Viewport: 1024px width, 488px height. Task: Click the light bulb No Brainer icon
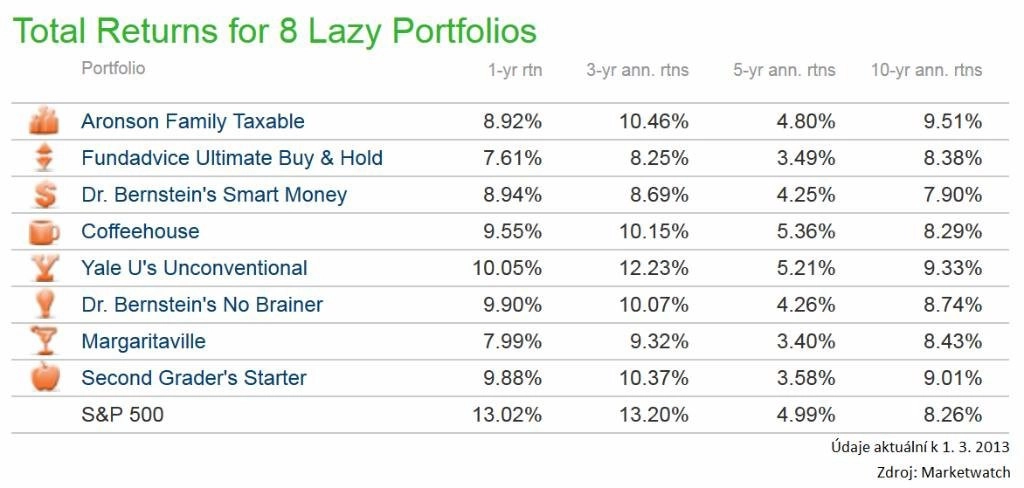coord(44,304)
